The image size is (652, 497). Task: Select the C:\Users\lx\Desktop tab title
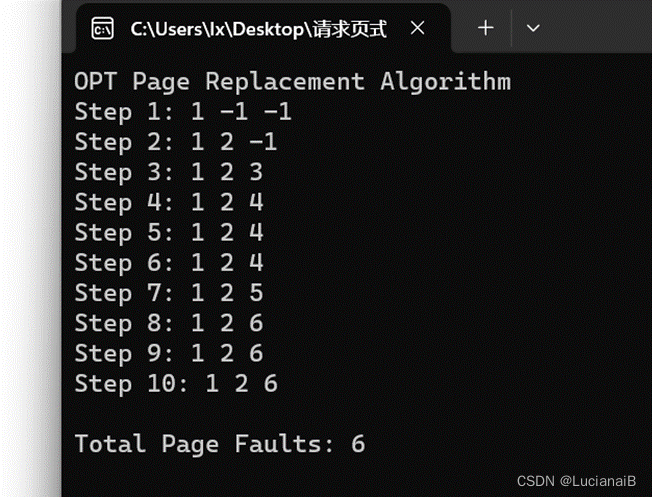(x=259, y=30)
